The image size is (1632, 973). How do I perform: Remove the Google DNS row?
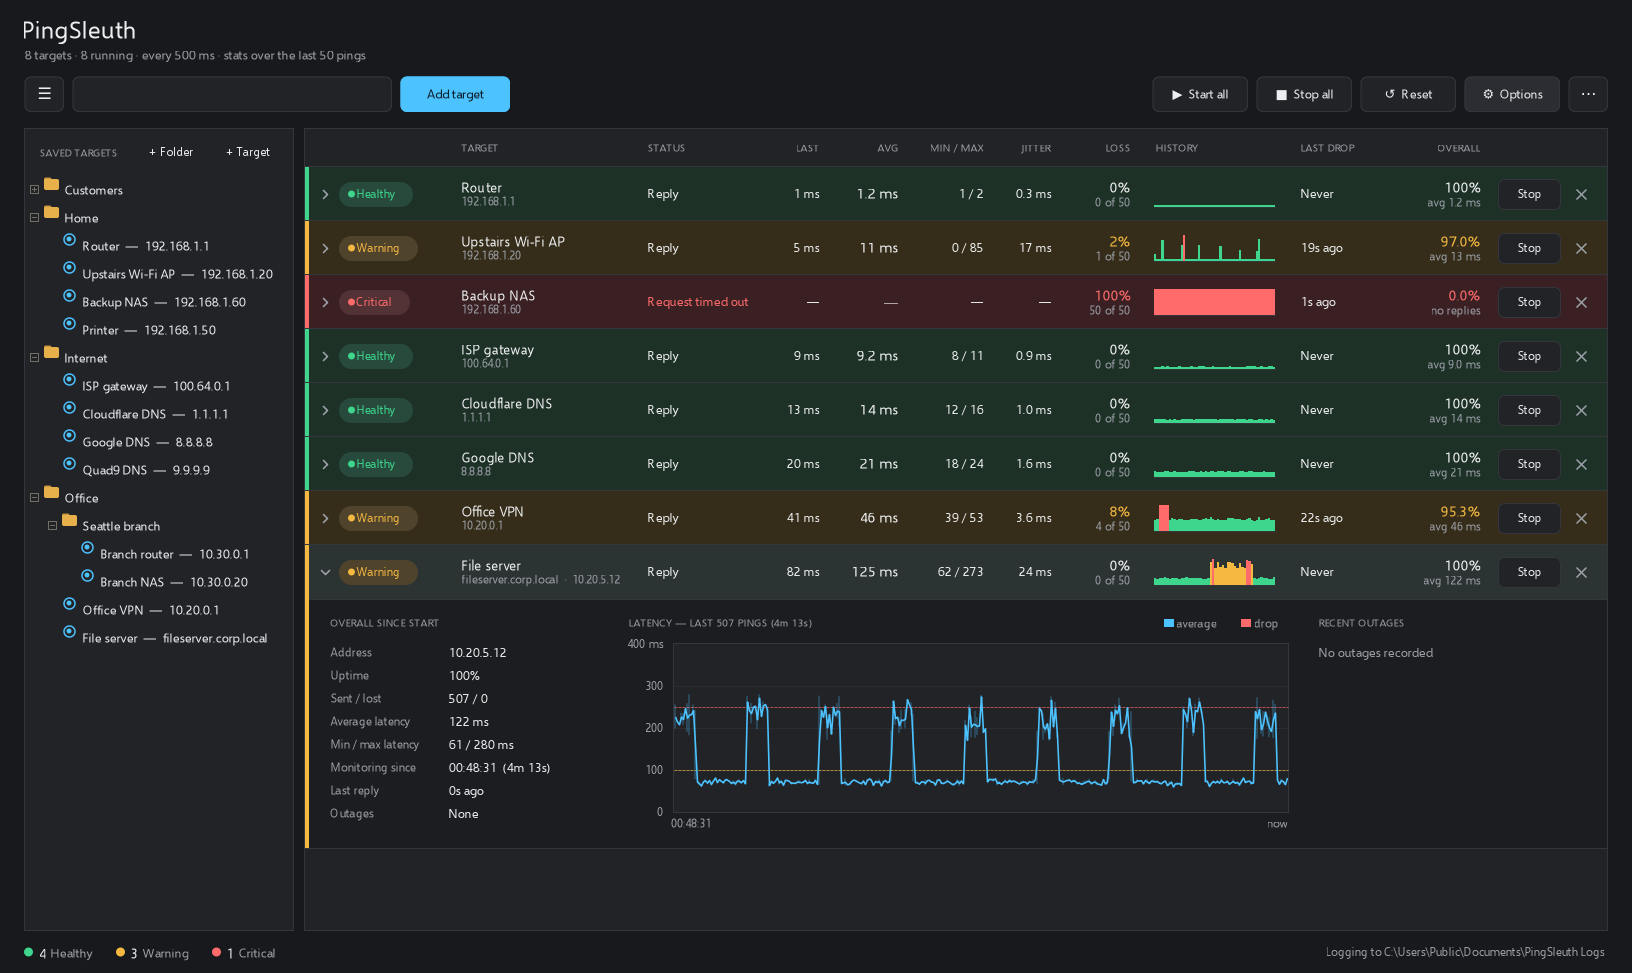(1581, 464)
